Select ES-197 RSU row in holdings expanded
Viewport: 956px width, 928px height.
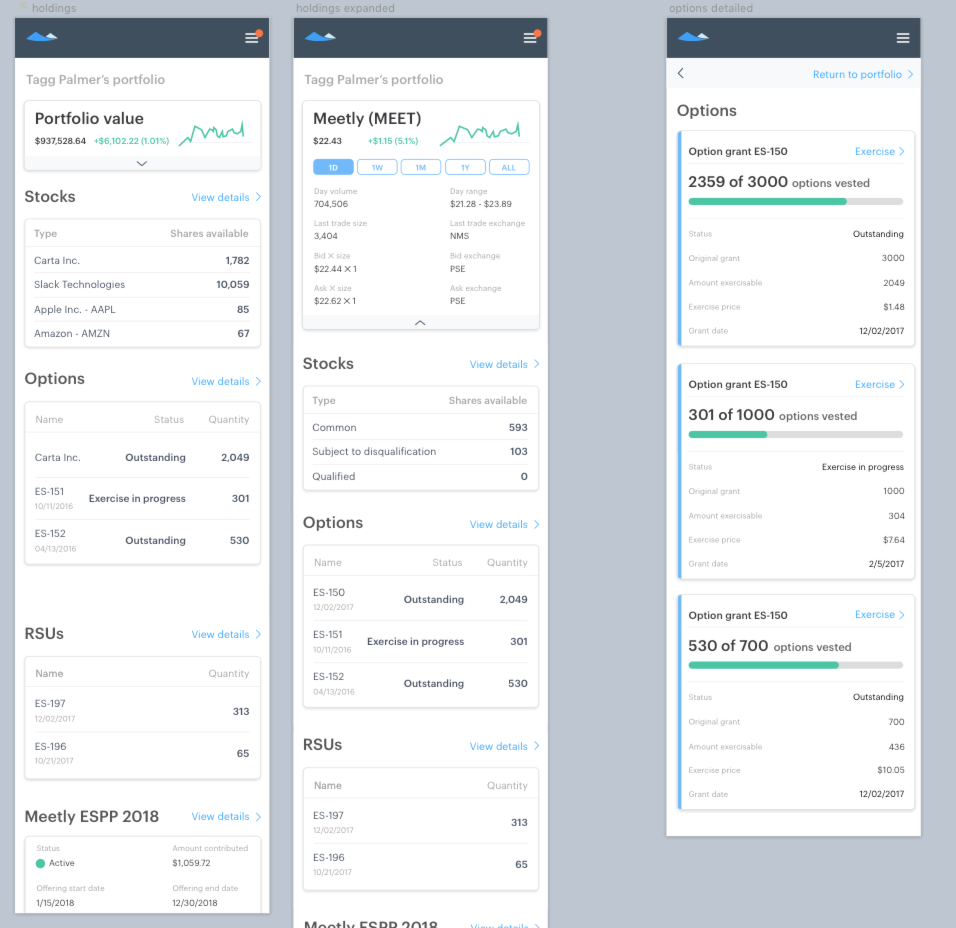tap(420, 822)
